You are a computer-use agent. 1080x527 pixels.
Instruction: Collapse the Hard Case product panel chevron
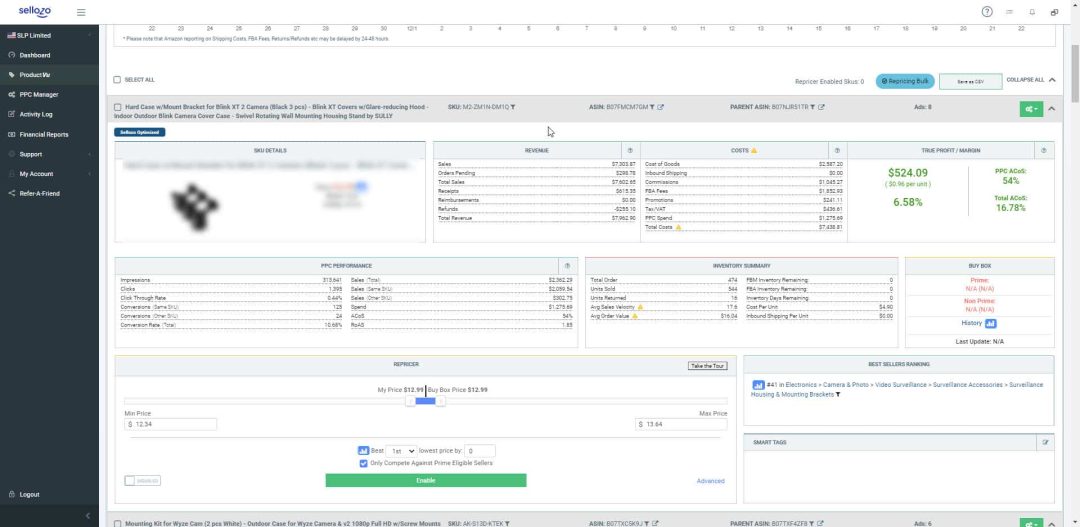pyautogui.click(x=1052, y=109)
